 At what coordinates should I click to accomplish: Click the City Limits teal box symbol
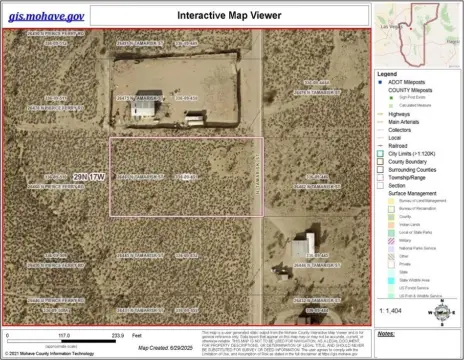[x=380, y=154]
